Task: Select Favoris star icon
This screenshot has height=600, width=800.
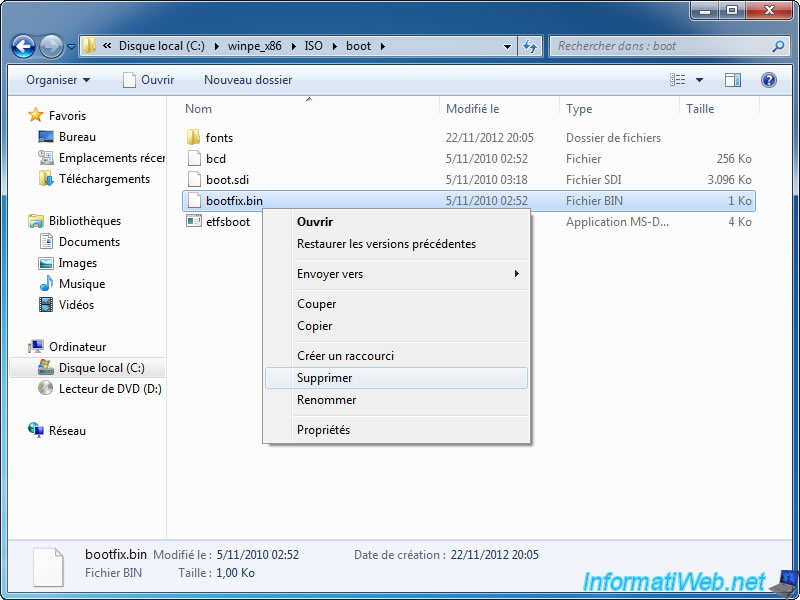Action: (x=35, y=115)
